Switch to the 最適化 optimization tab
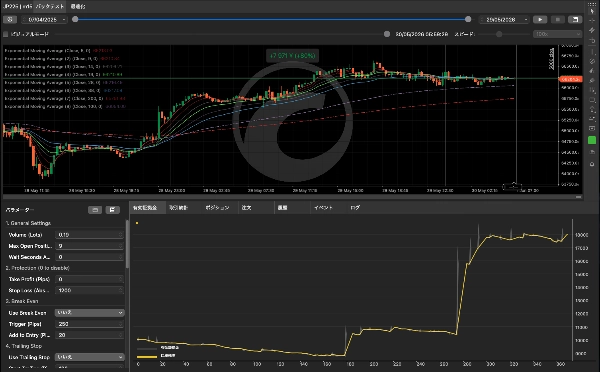Viewport: 600px width, 372px height. pos(78,7)
